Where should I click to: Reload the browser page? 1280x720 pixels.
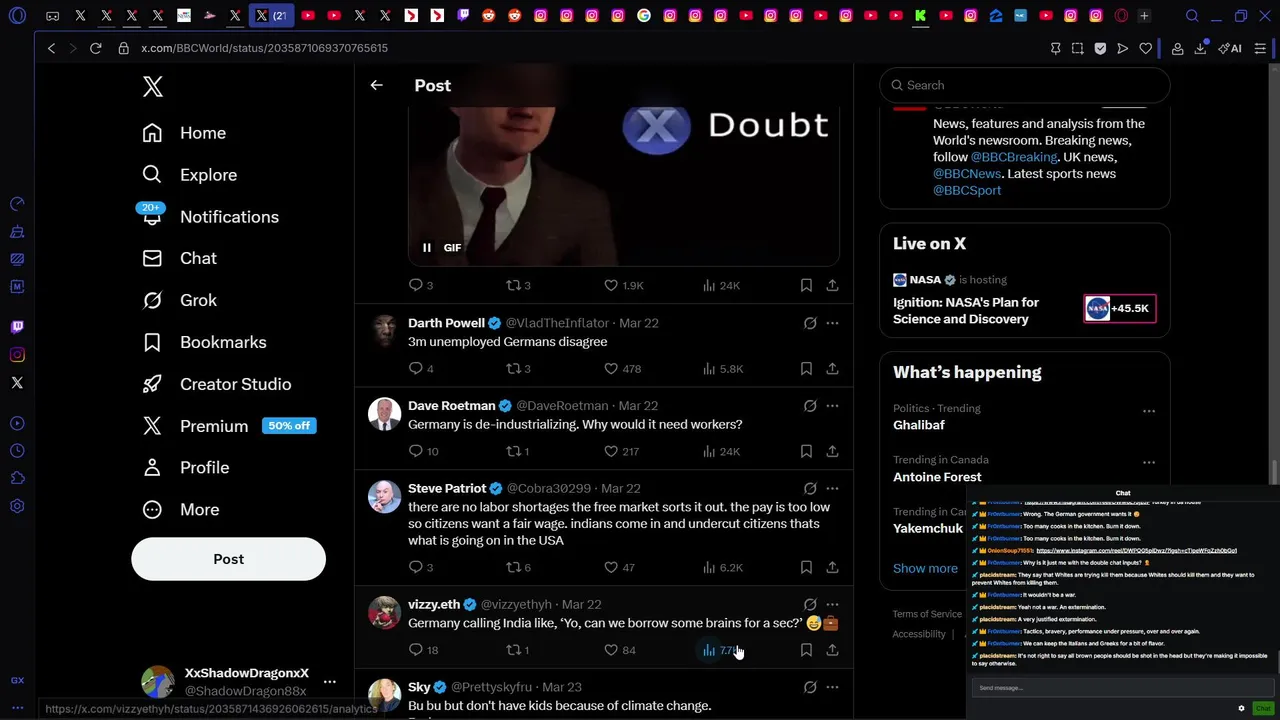96,48
